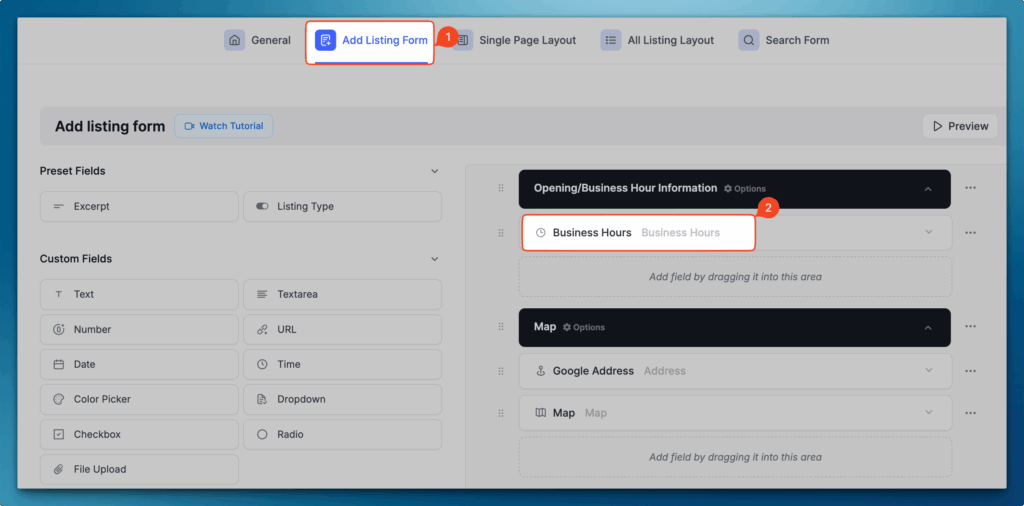
Task: Click the General tab home icon
Action: tap(234, 41)
